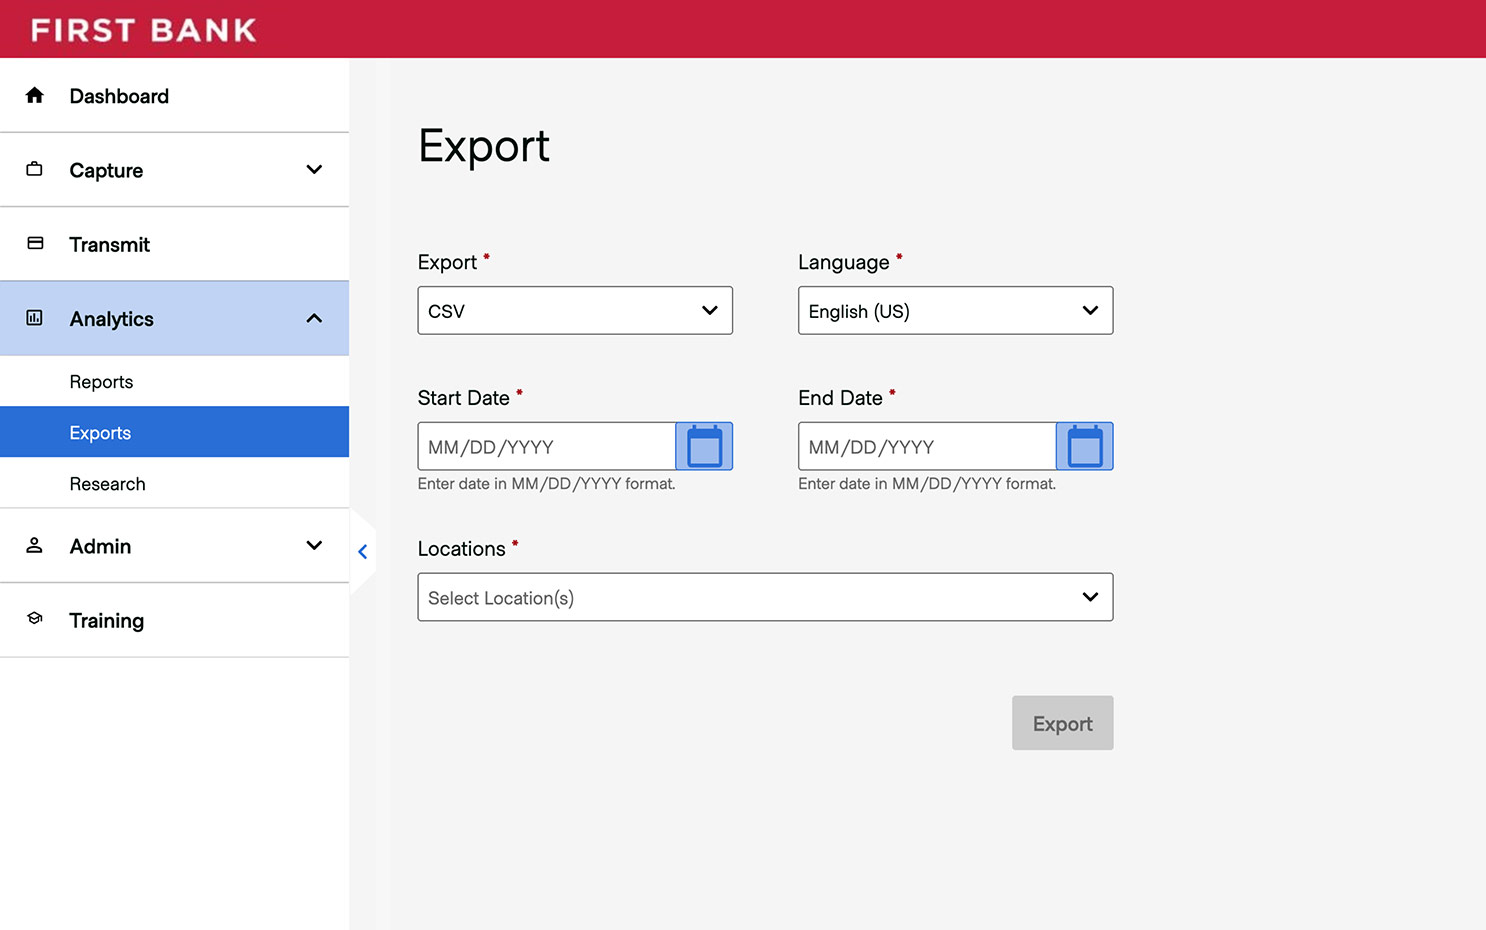Click the Admin menu label
This screenshot has width=1486, height=930.
click(x=100, y=546)
